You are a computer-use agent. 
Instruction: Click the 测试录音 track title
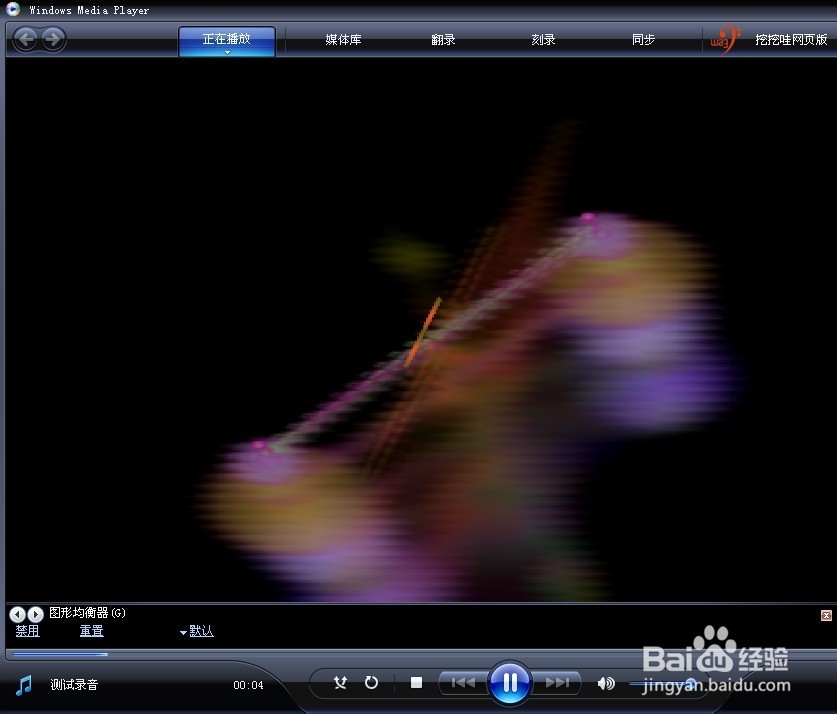click(74, 685)
